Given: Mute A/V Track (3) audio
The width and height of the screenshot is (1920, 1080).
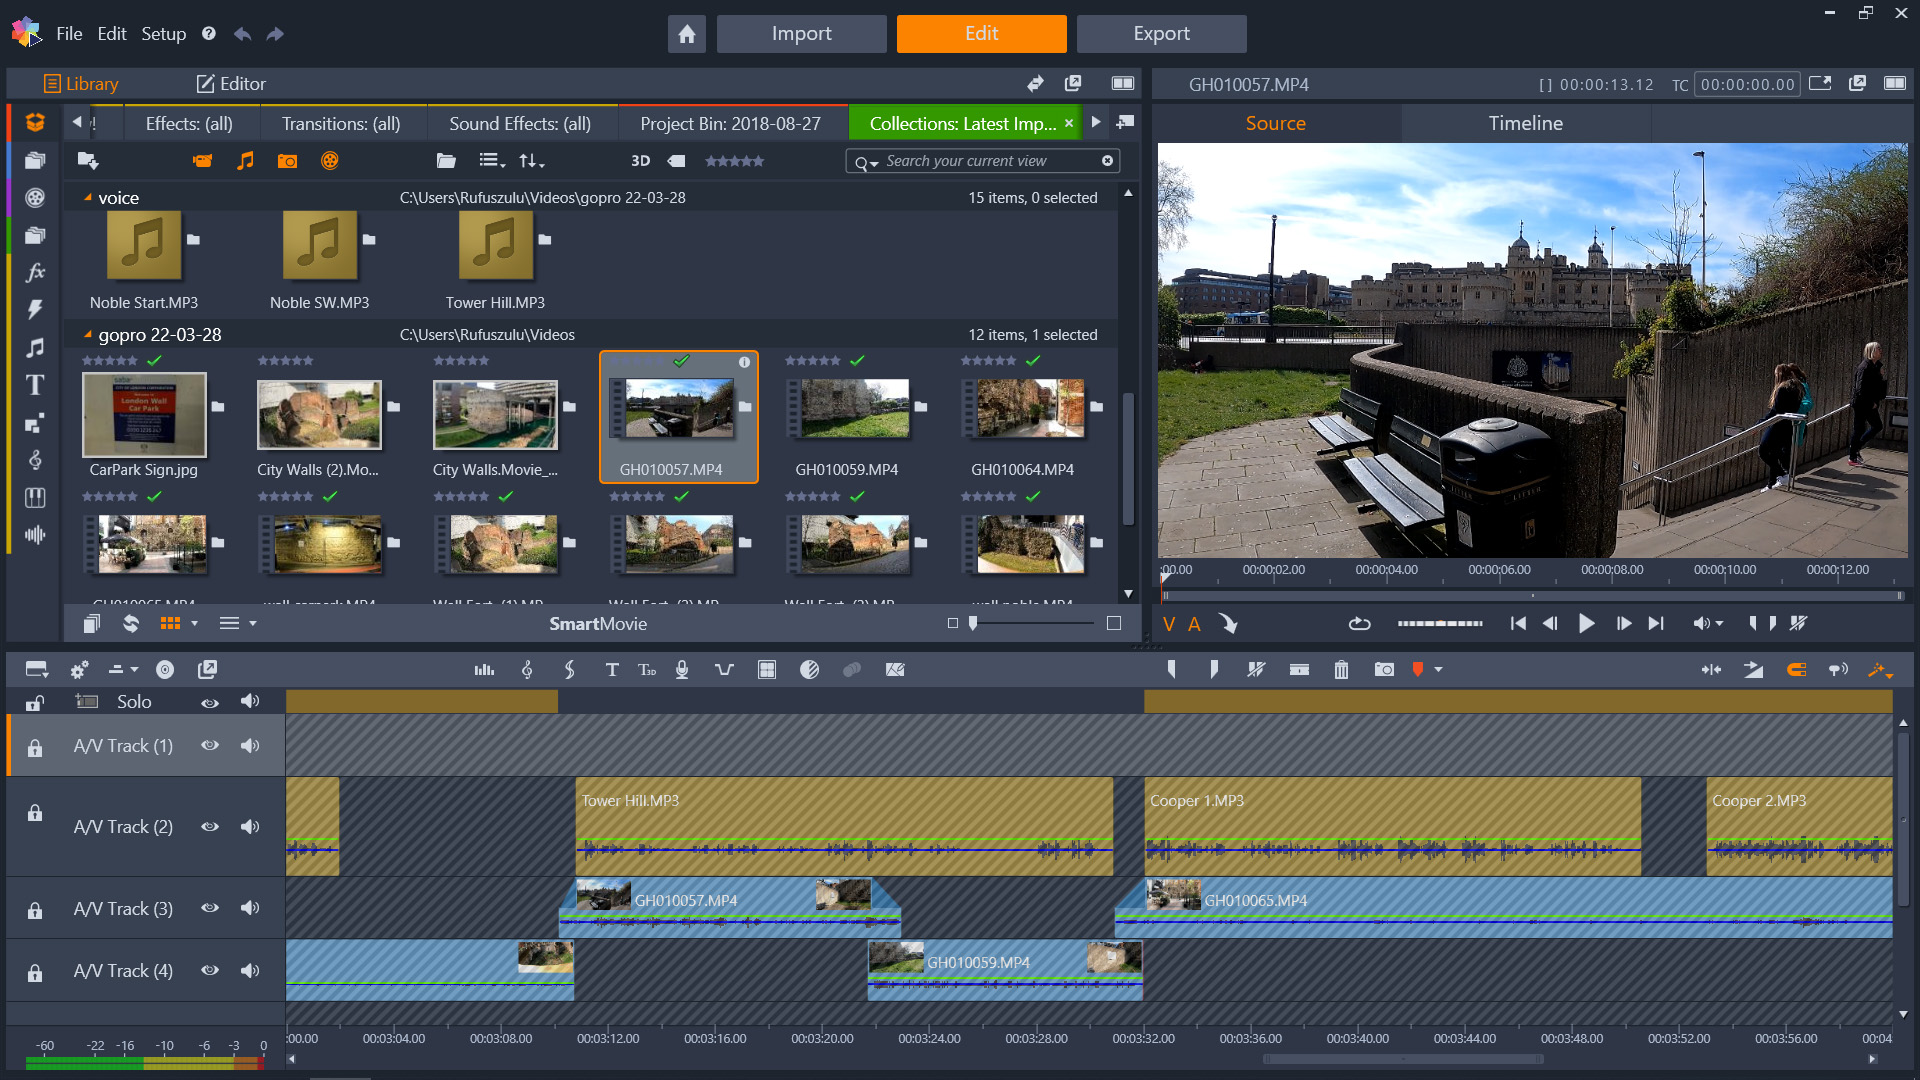Looking at the screenshot, I should (250, 908).
